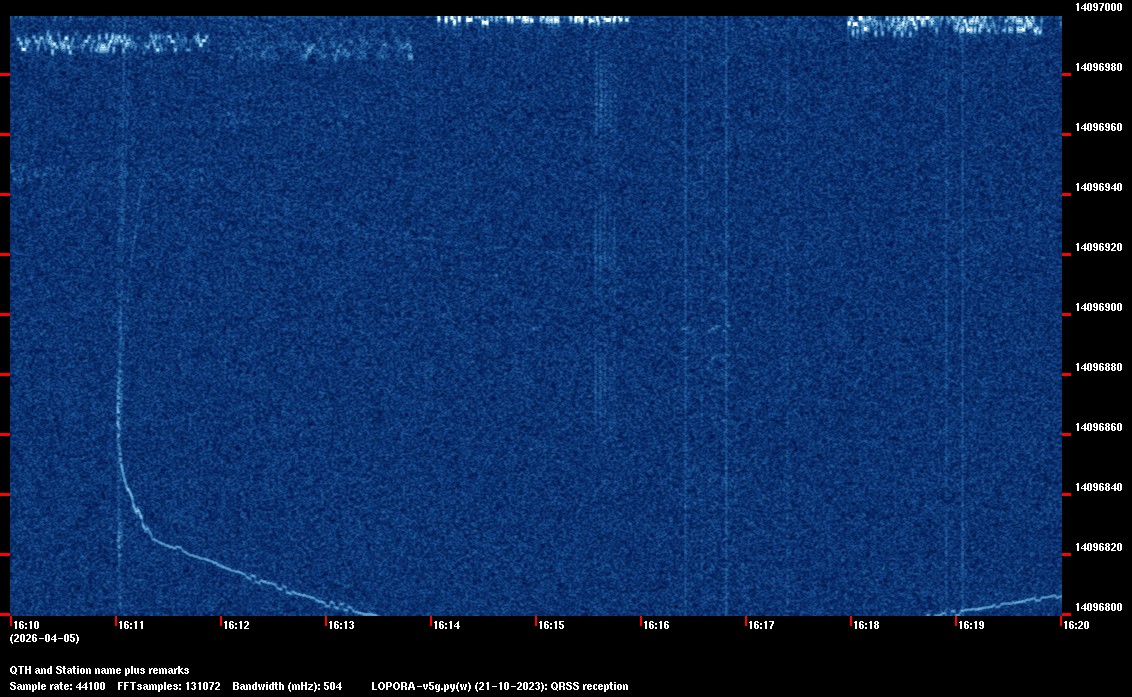
Task: Click the Sample rate: 44100 text
Action: (57, 686)
